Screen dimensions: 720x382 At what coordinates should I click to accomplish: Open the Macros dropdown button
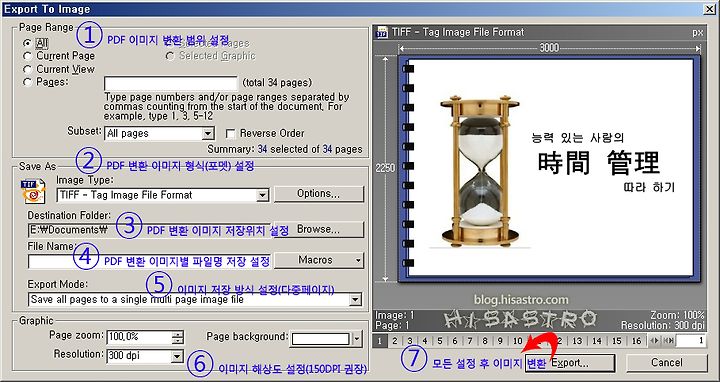pos(319,260)
